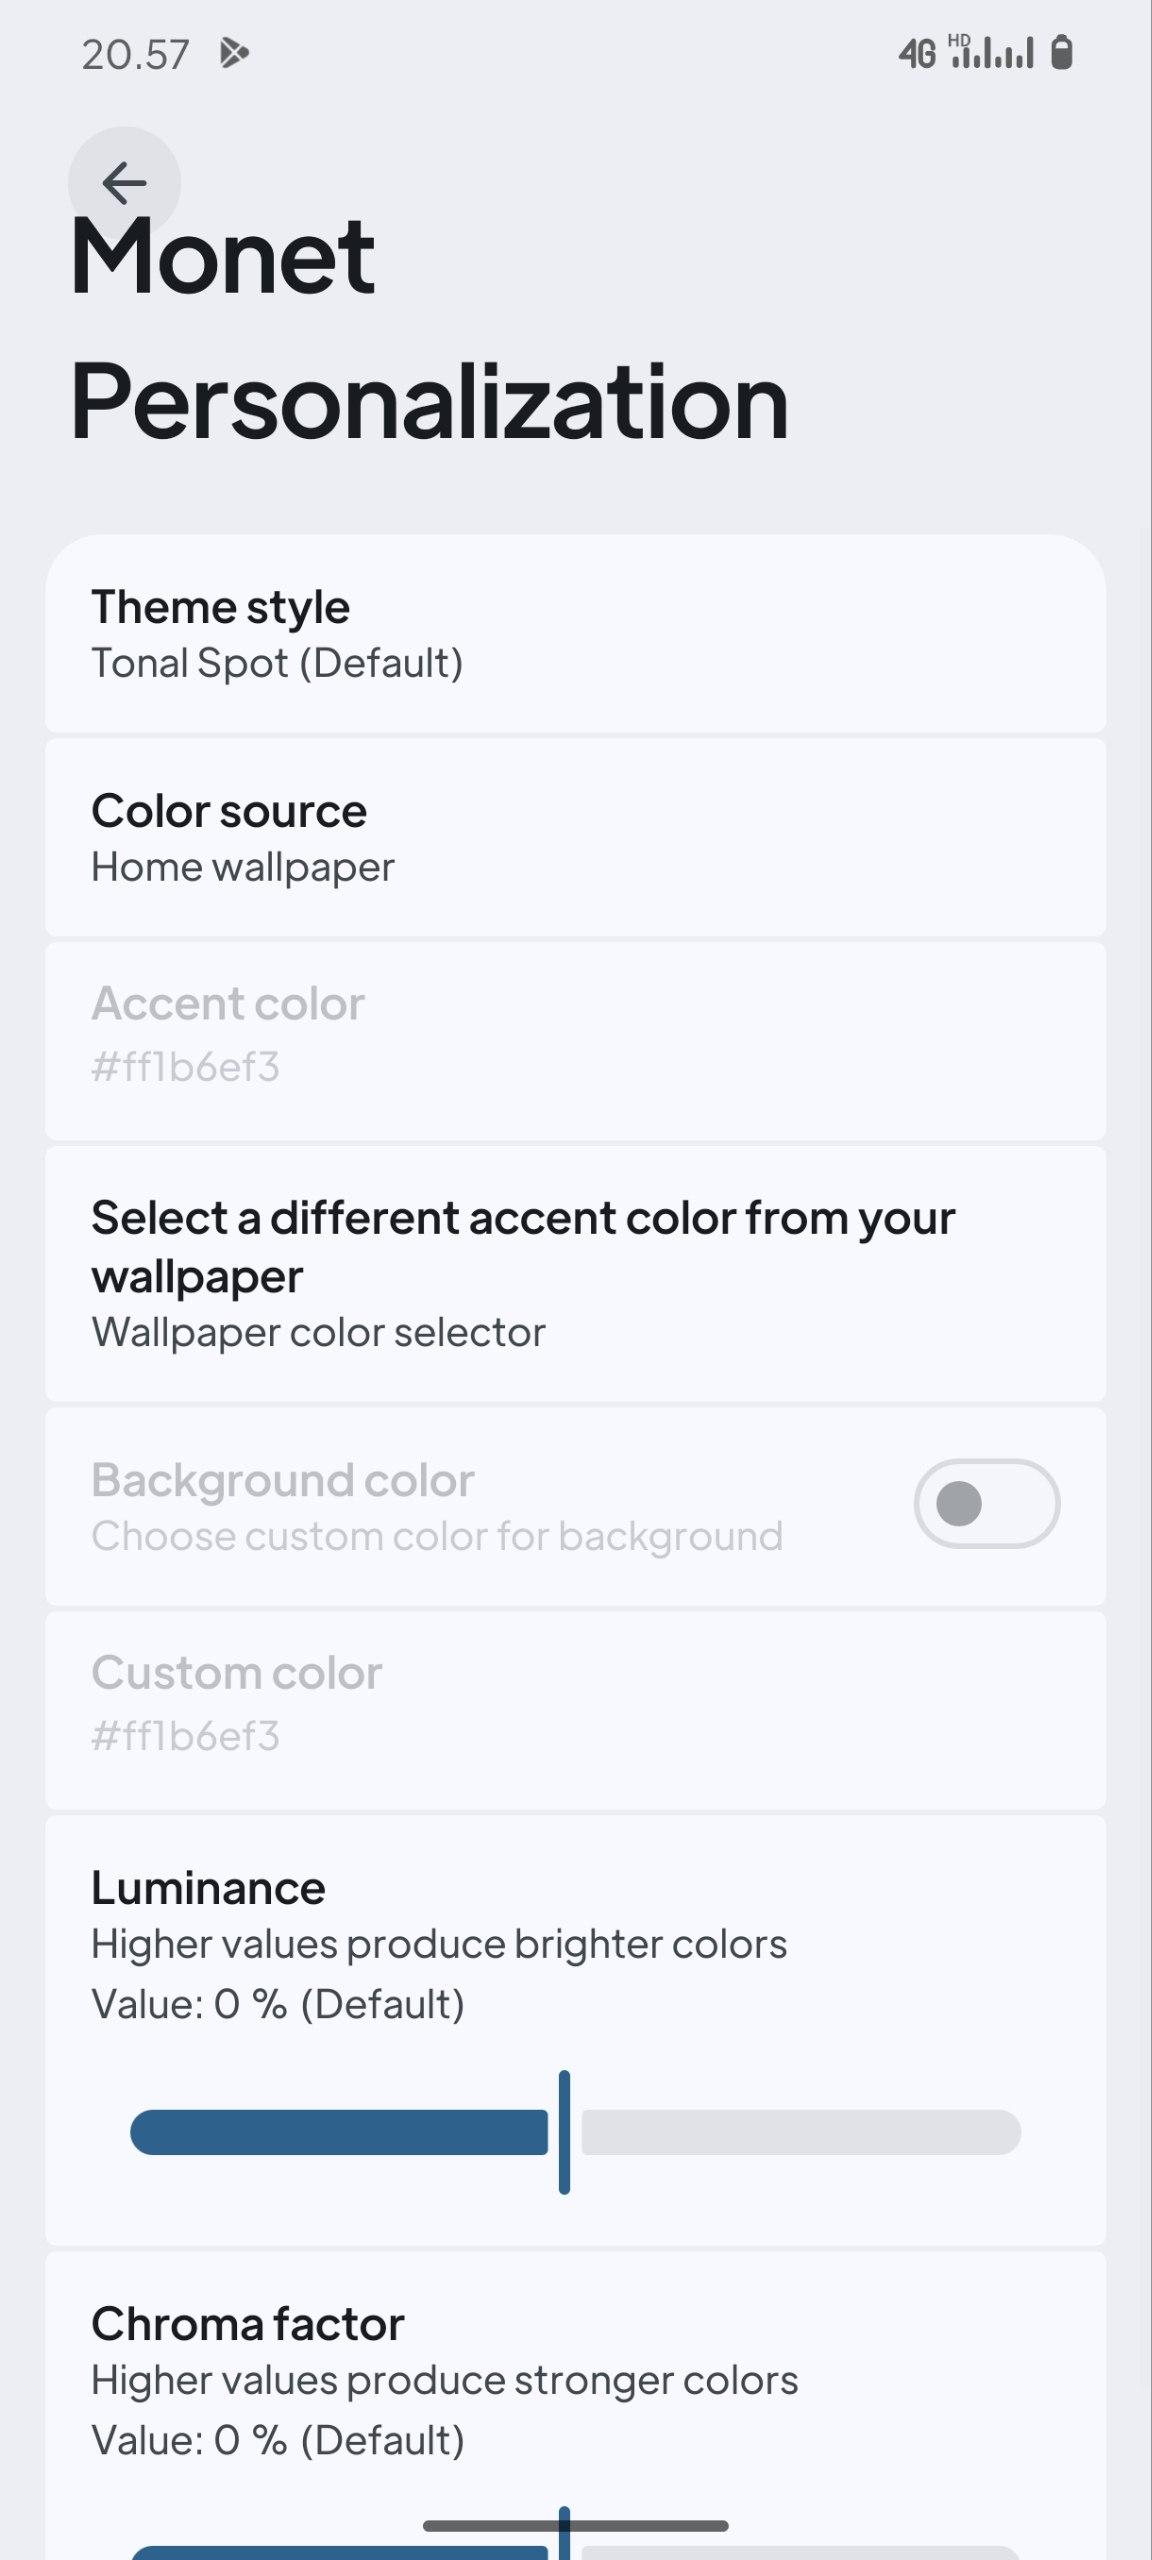The image size is (1152, 2560).
Task: Open the Color source options
Action: click(575, 838)
